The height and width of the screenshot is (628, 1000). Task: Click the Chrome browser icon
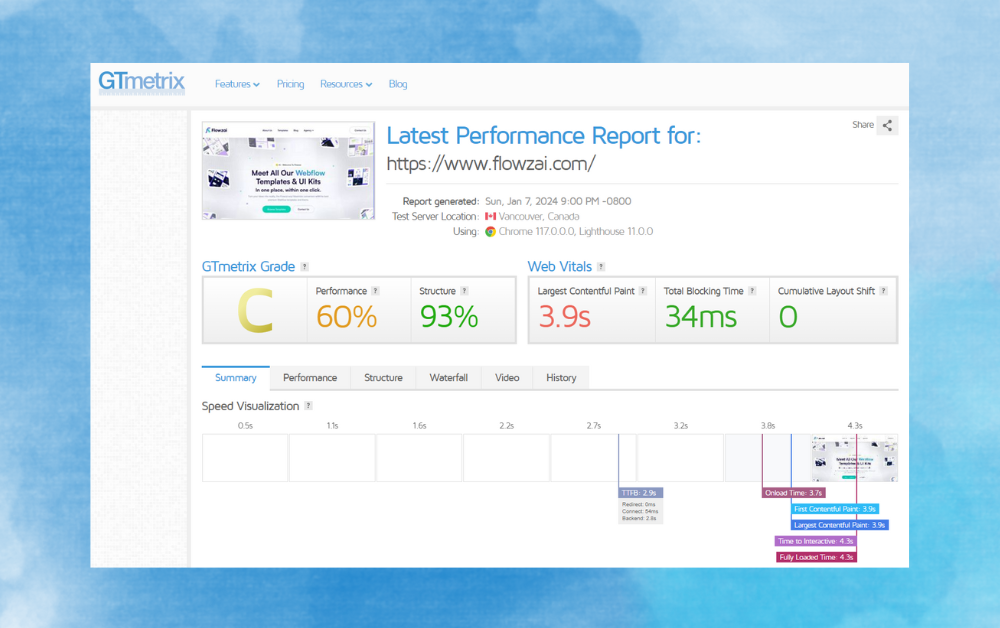coord(490,231)
